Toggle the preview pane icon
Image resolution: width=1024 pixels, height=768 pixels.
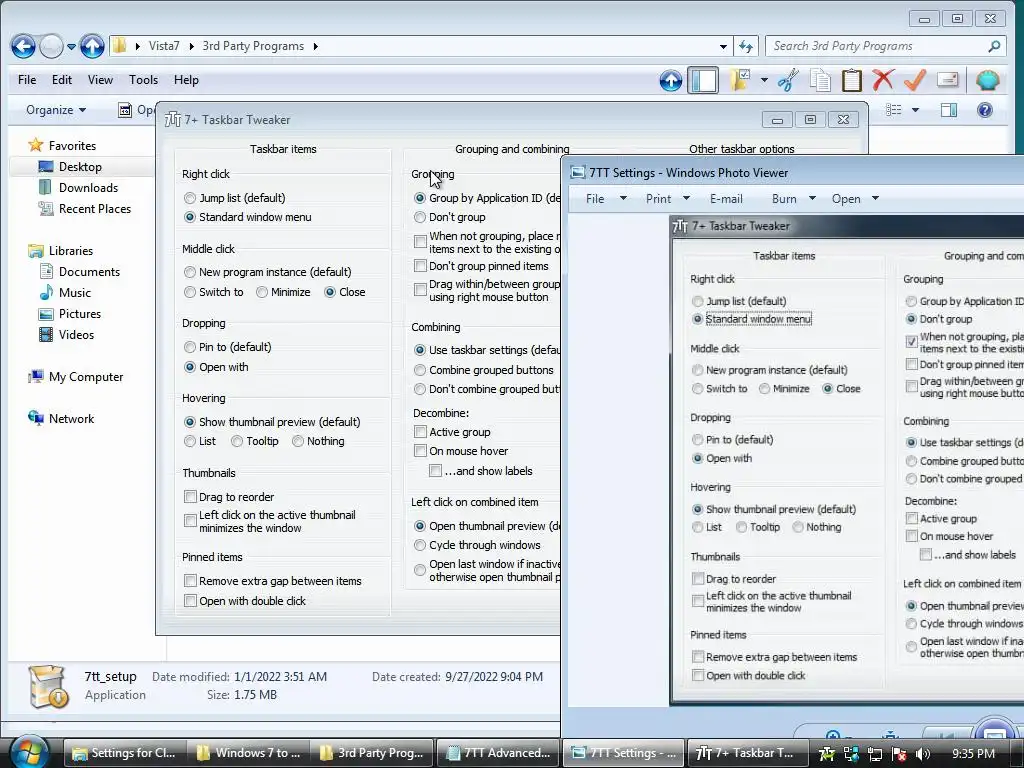tap(948, 110)
